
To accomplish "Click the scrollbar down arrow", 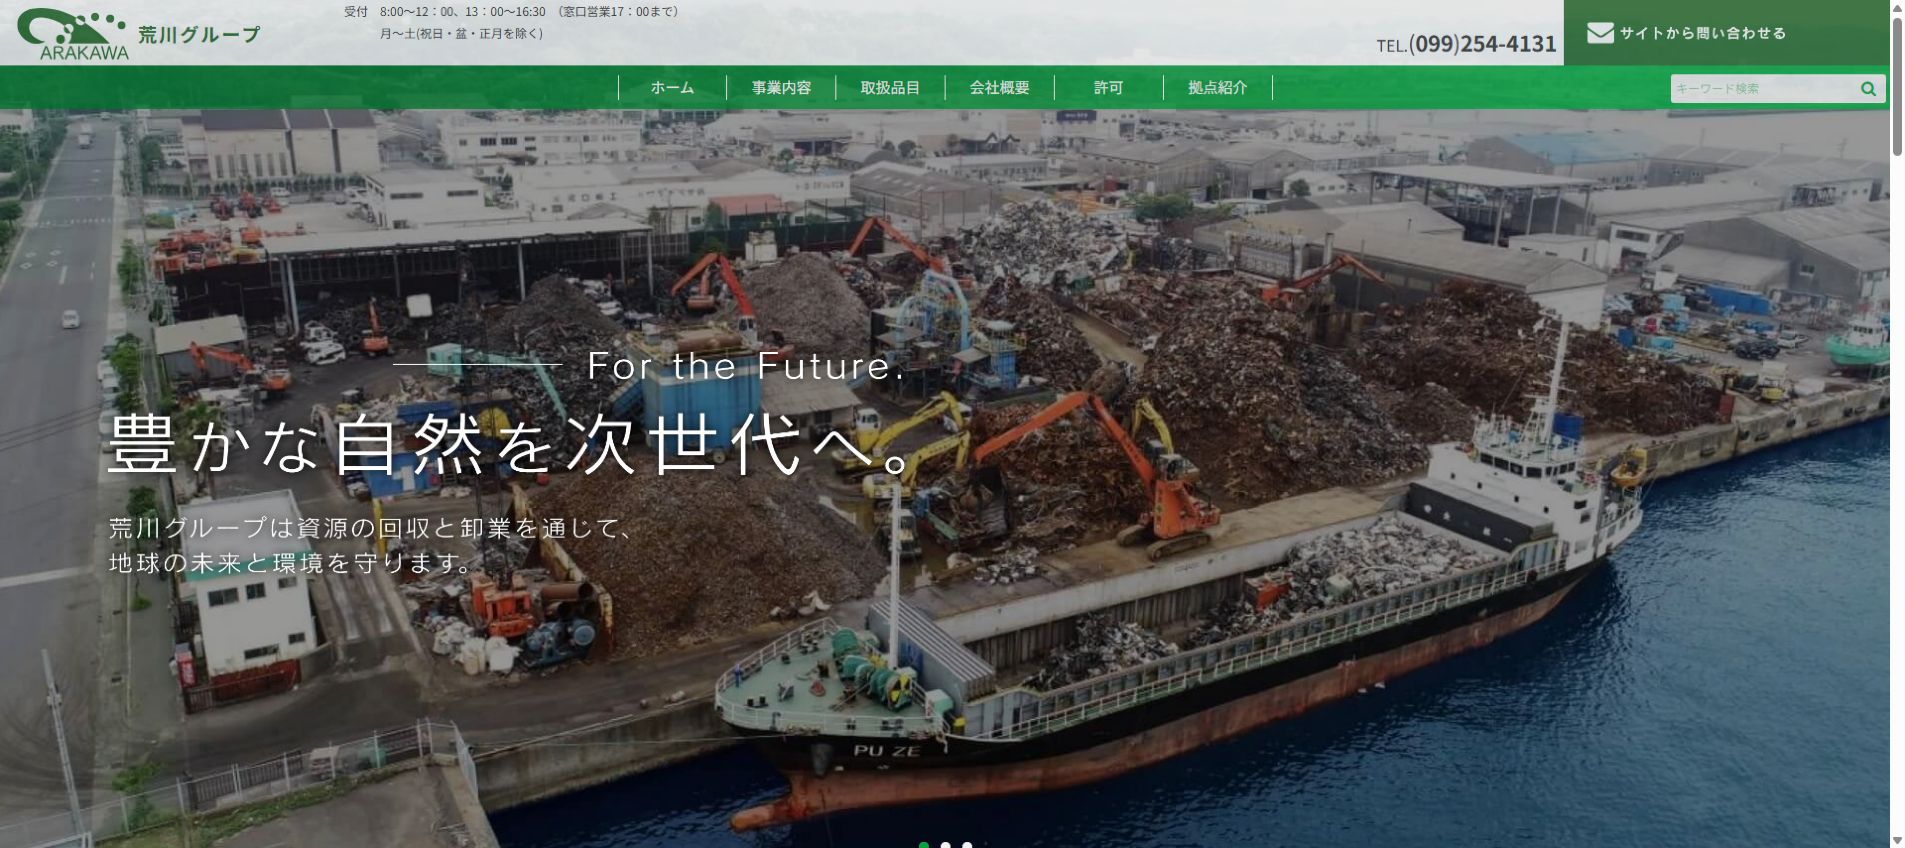I will click(1897, 840).
